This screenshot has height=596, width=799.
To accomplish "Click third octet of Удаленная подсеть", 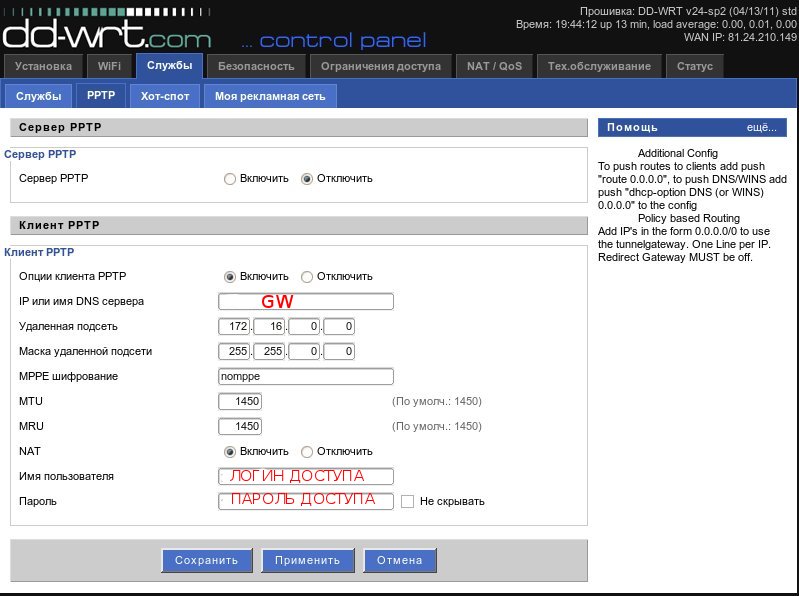I will click(304, 326).
